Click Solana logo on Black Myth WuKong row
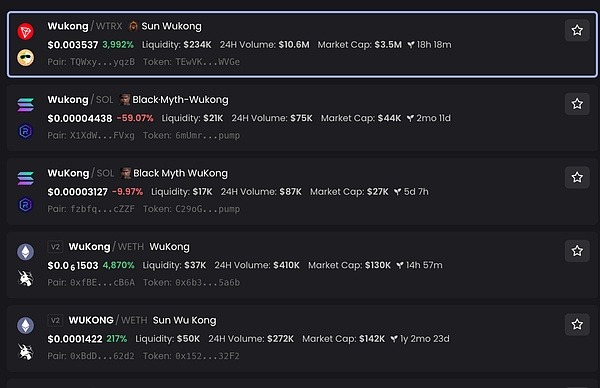 pyautogui.click(x=26, y=178)
